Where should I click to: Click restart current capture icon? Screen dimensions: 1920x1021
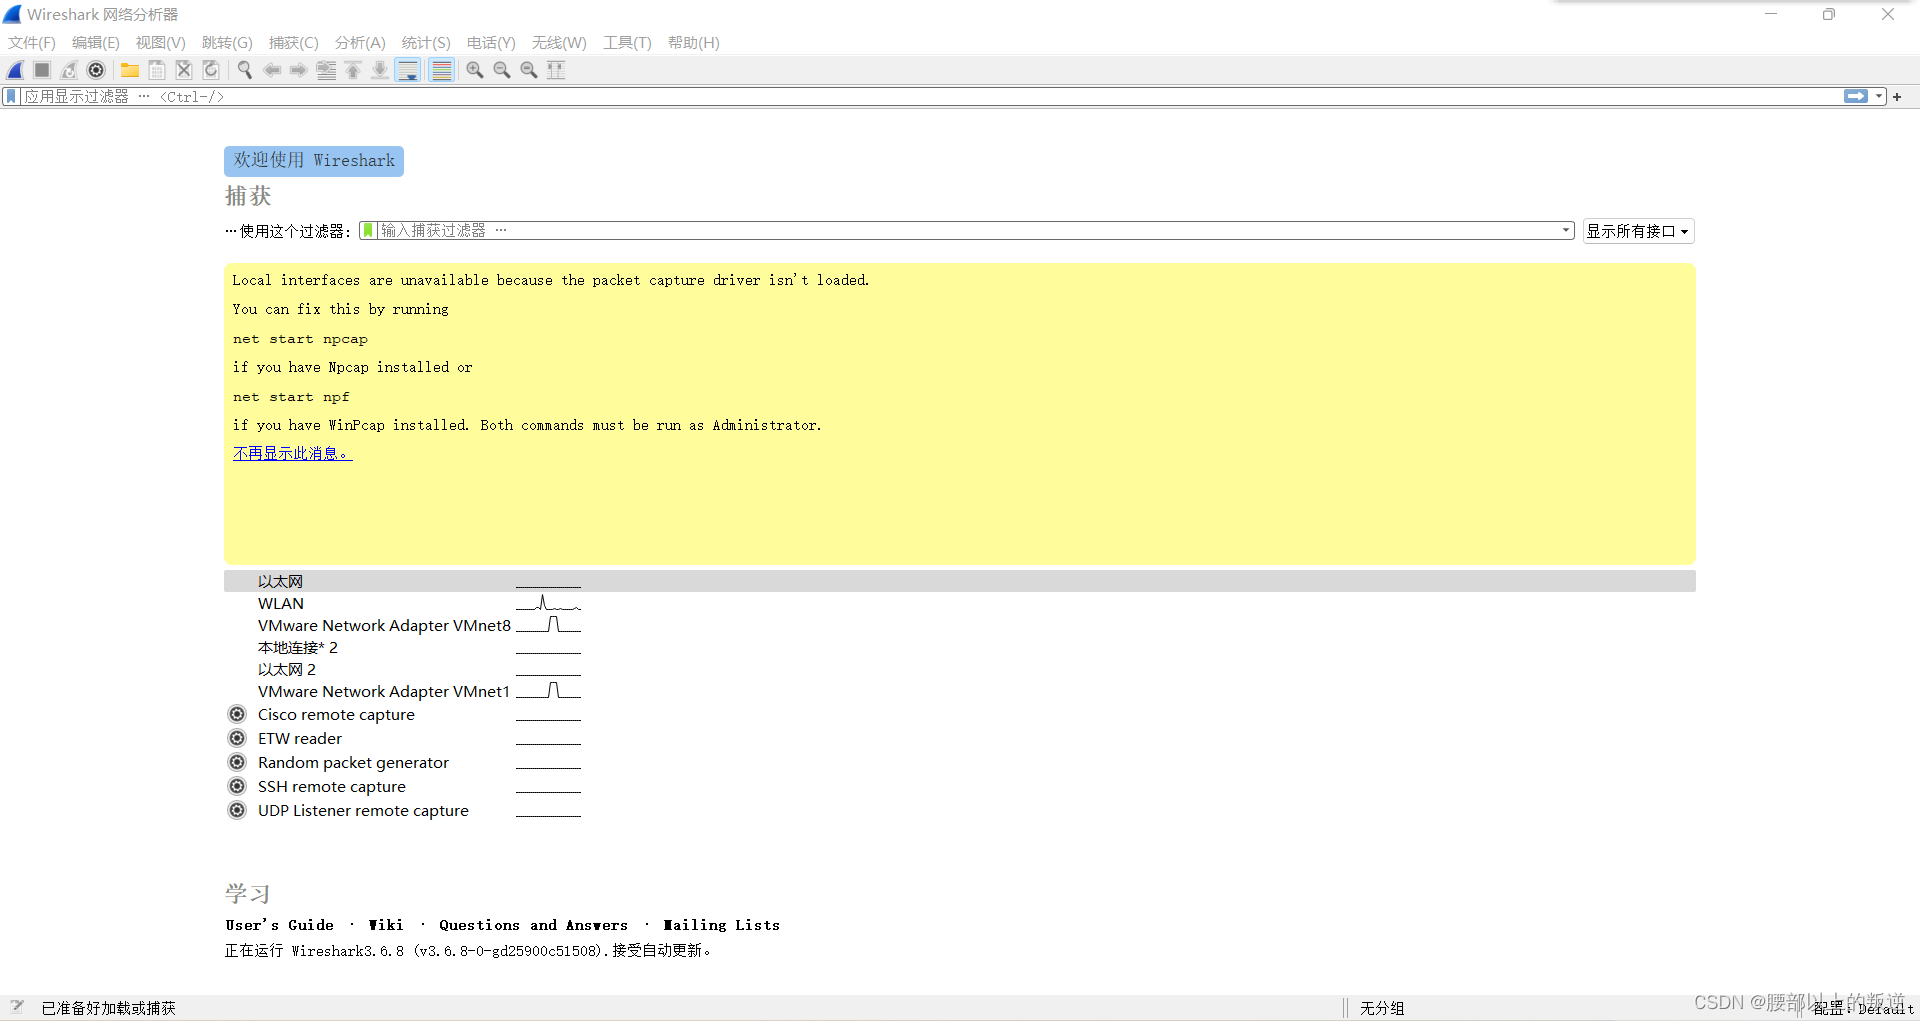(69, 70)
